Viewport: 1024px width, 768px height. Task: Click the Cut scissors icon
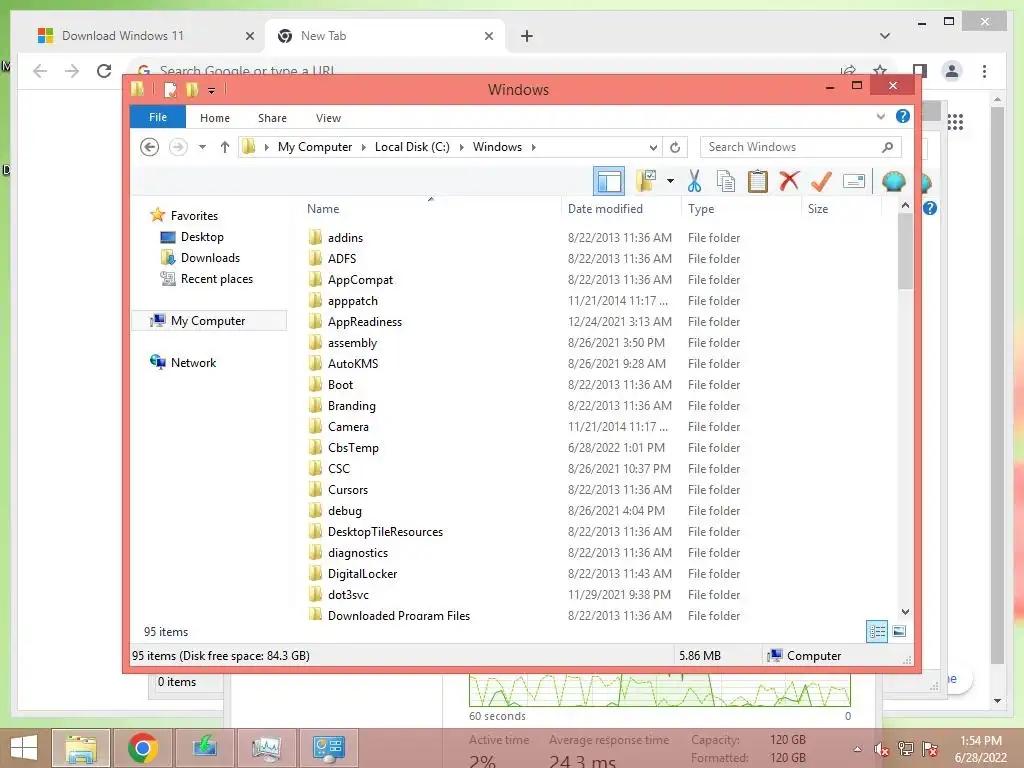(694, 181)
